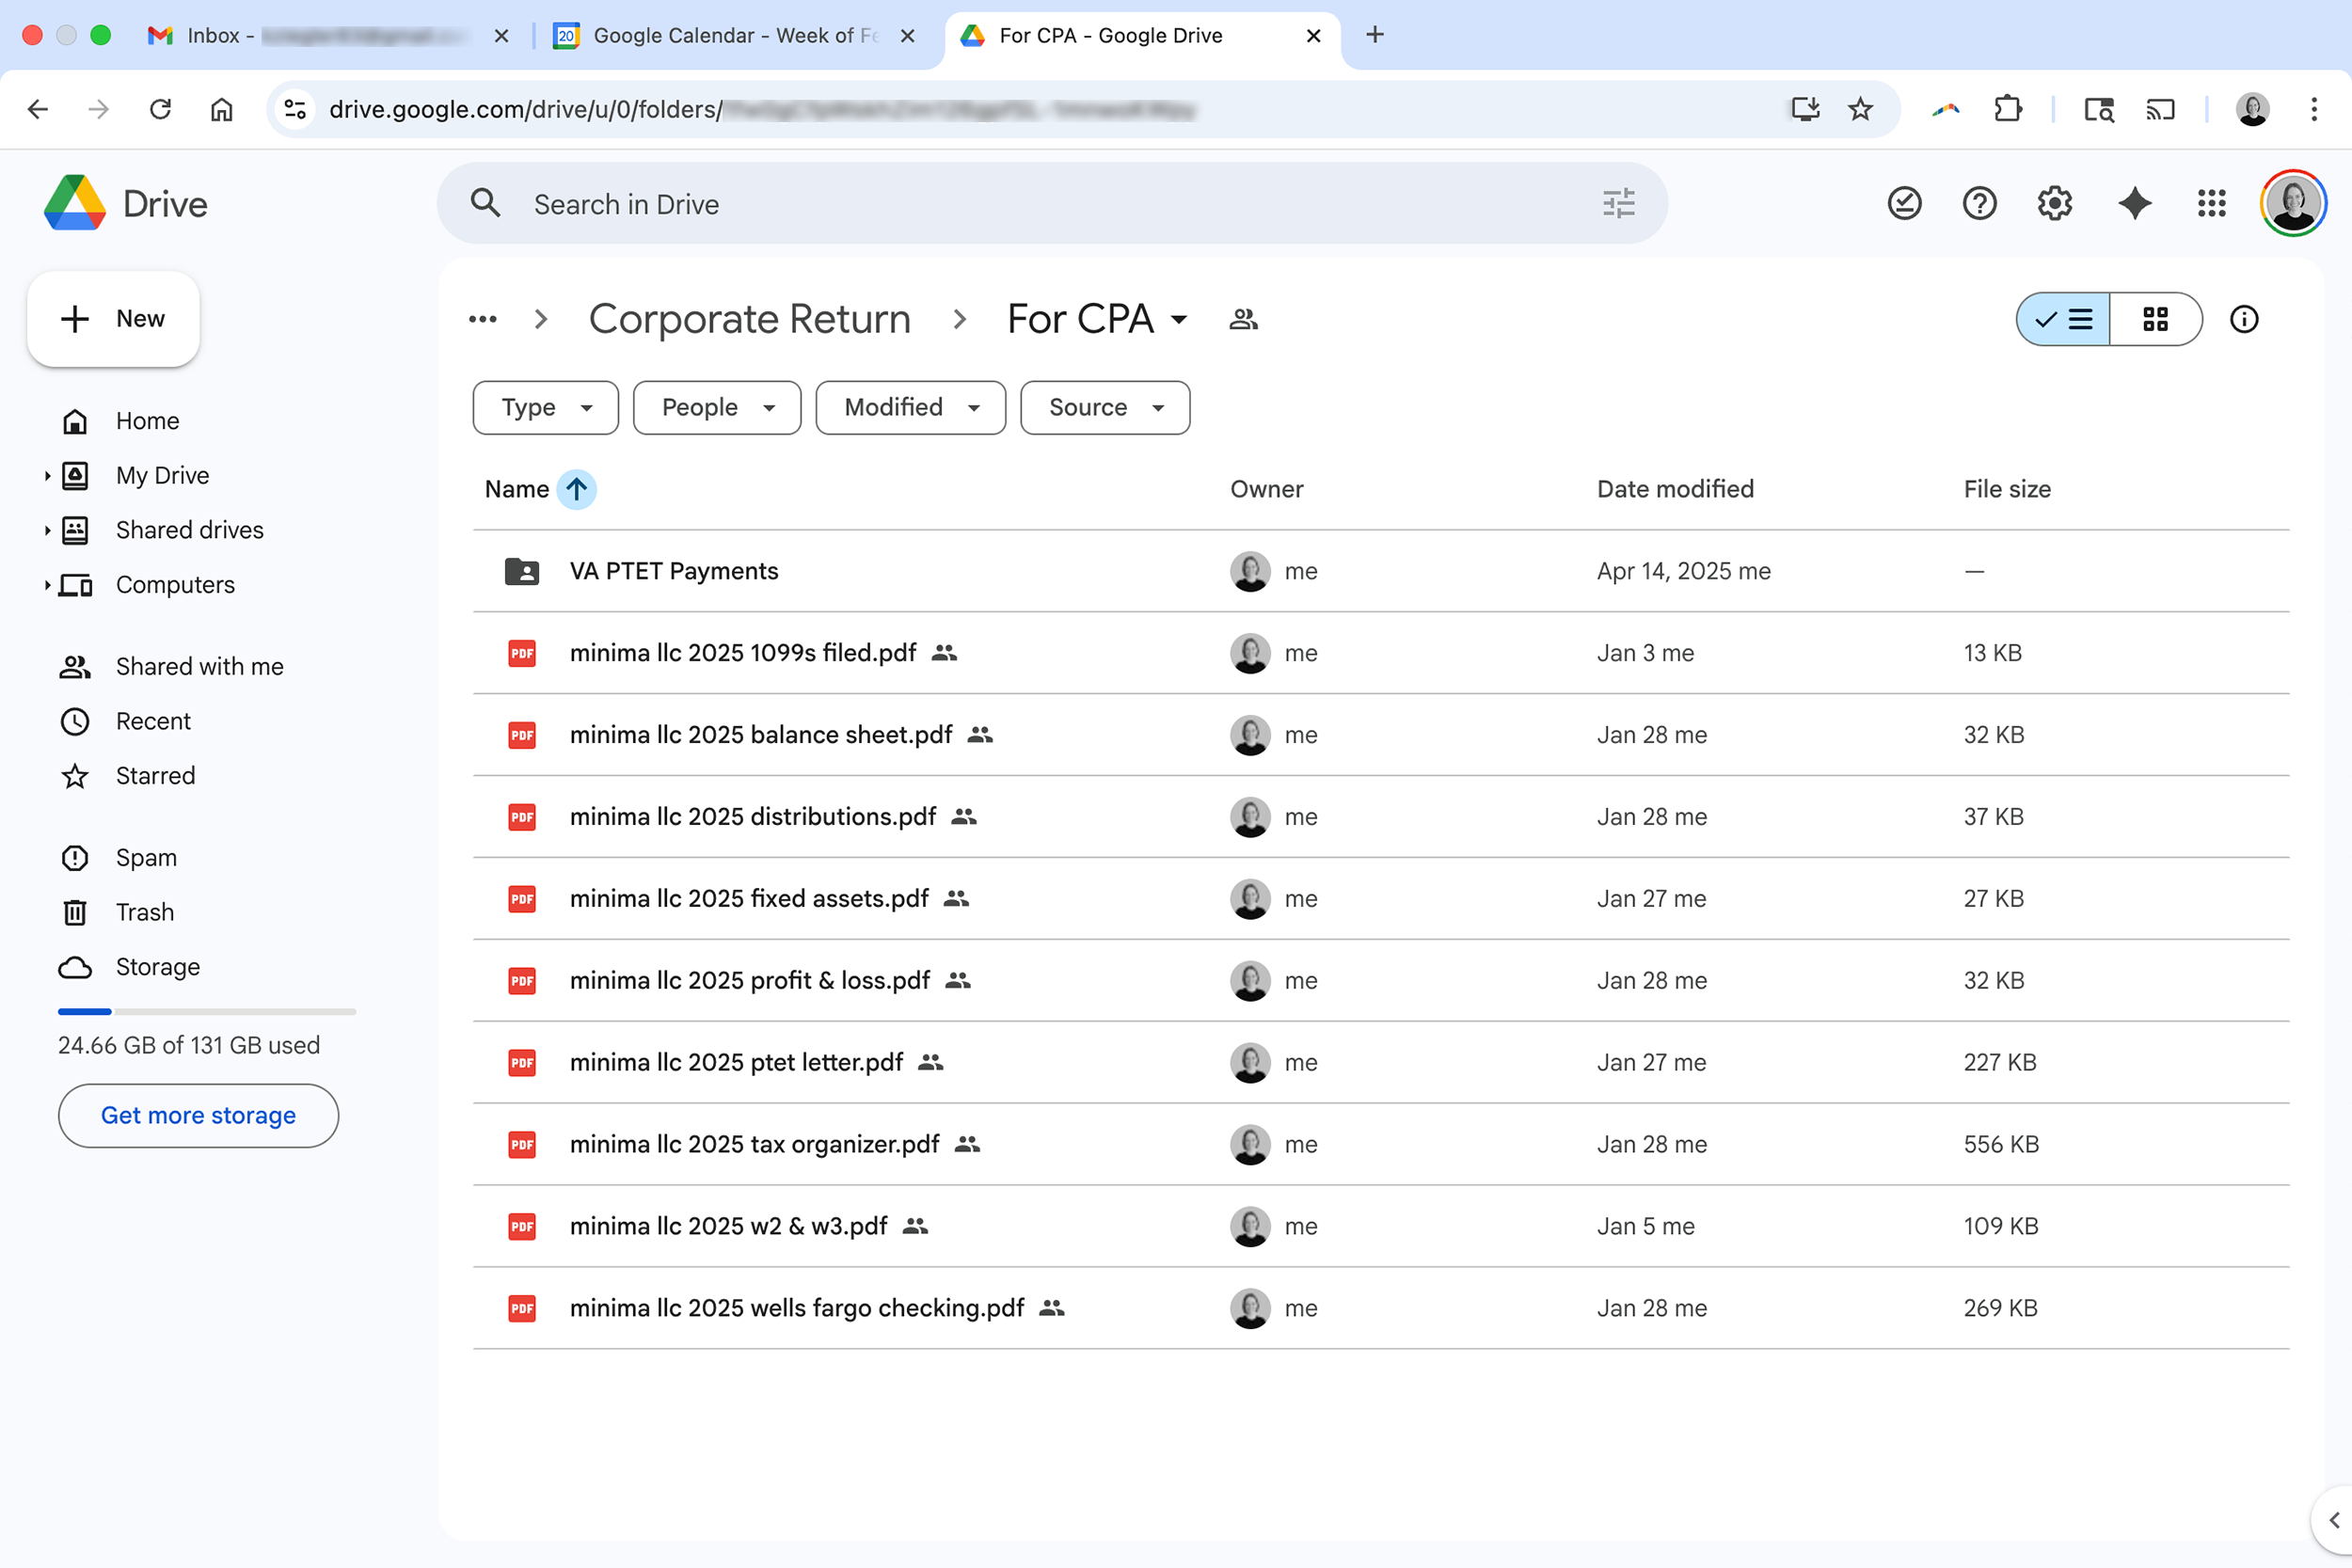
Task: Click the storage usage progress bar
Action: click(206, 1012)
